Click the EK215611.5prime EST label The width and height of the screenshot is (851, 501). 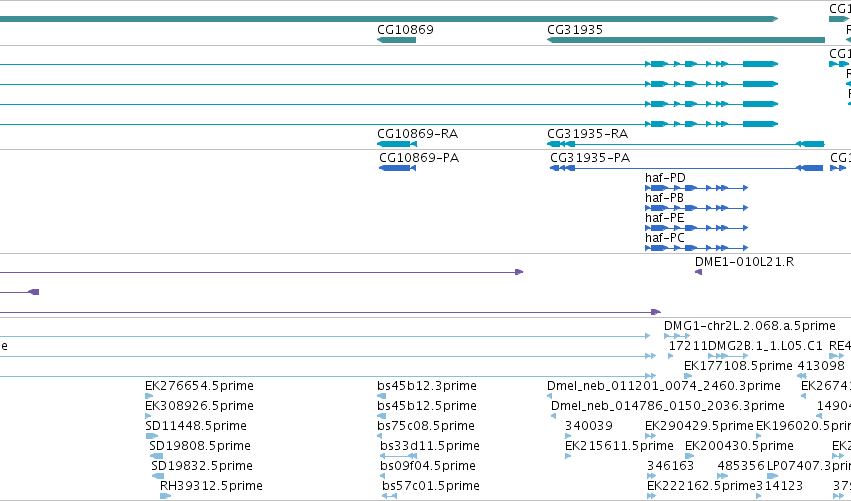click(x=619, y=446)
